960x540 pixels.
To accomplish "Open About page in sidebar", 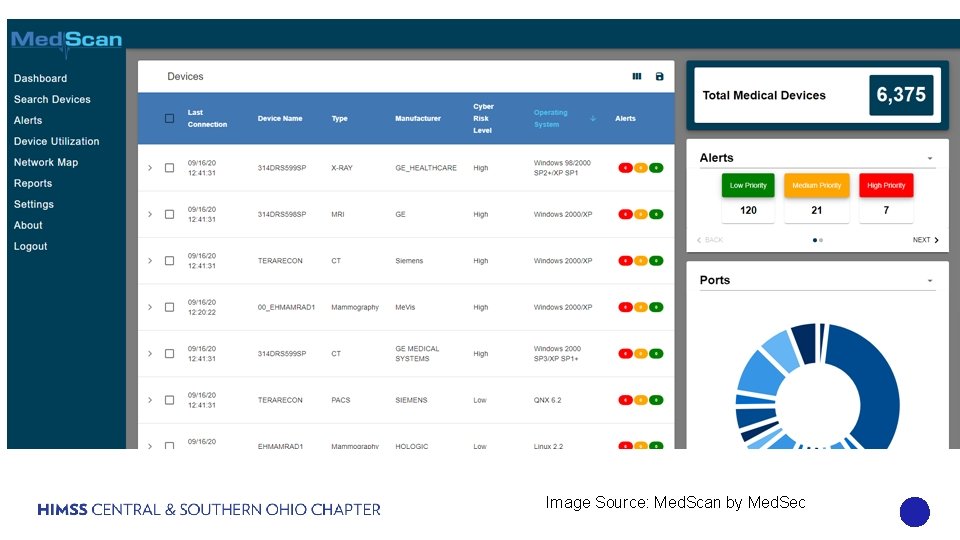I will (28, 225).
